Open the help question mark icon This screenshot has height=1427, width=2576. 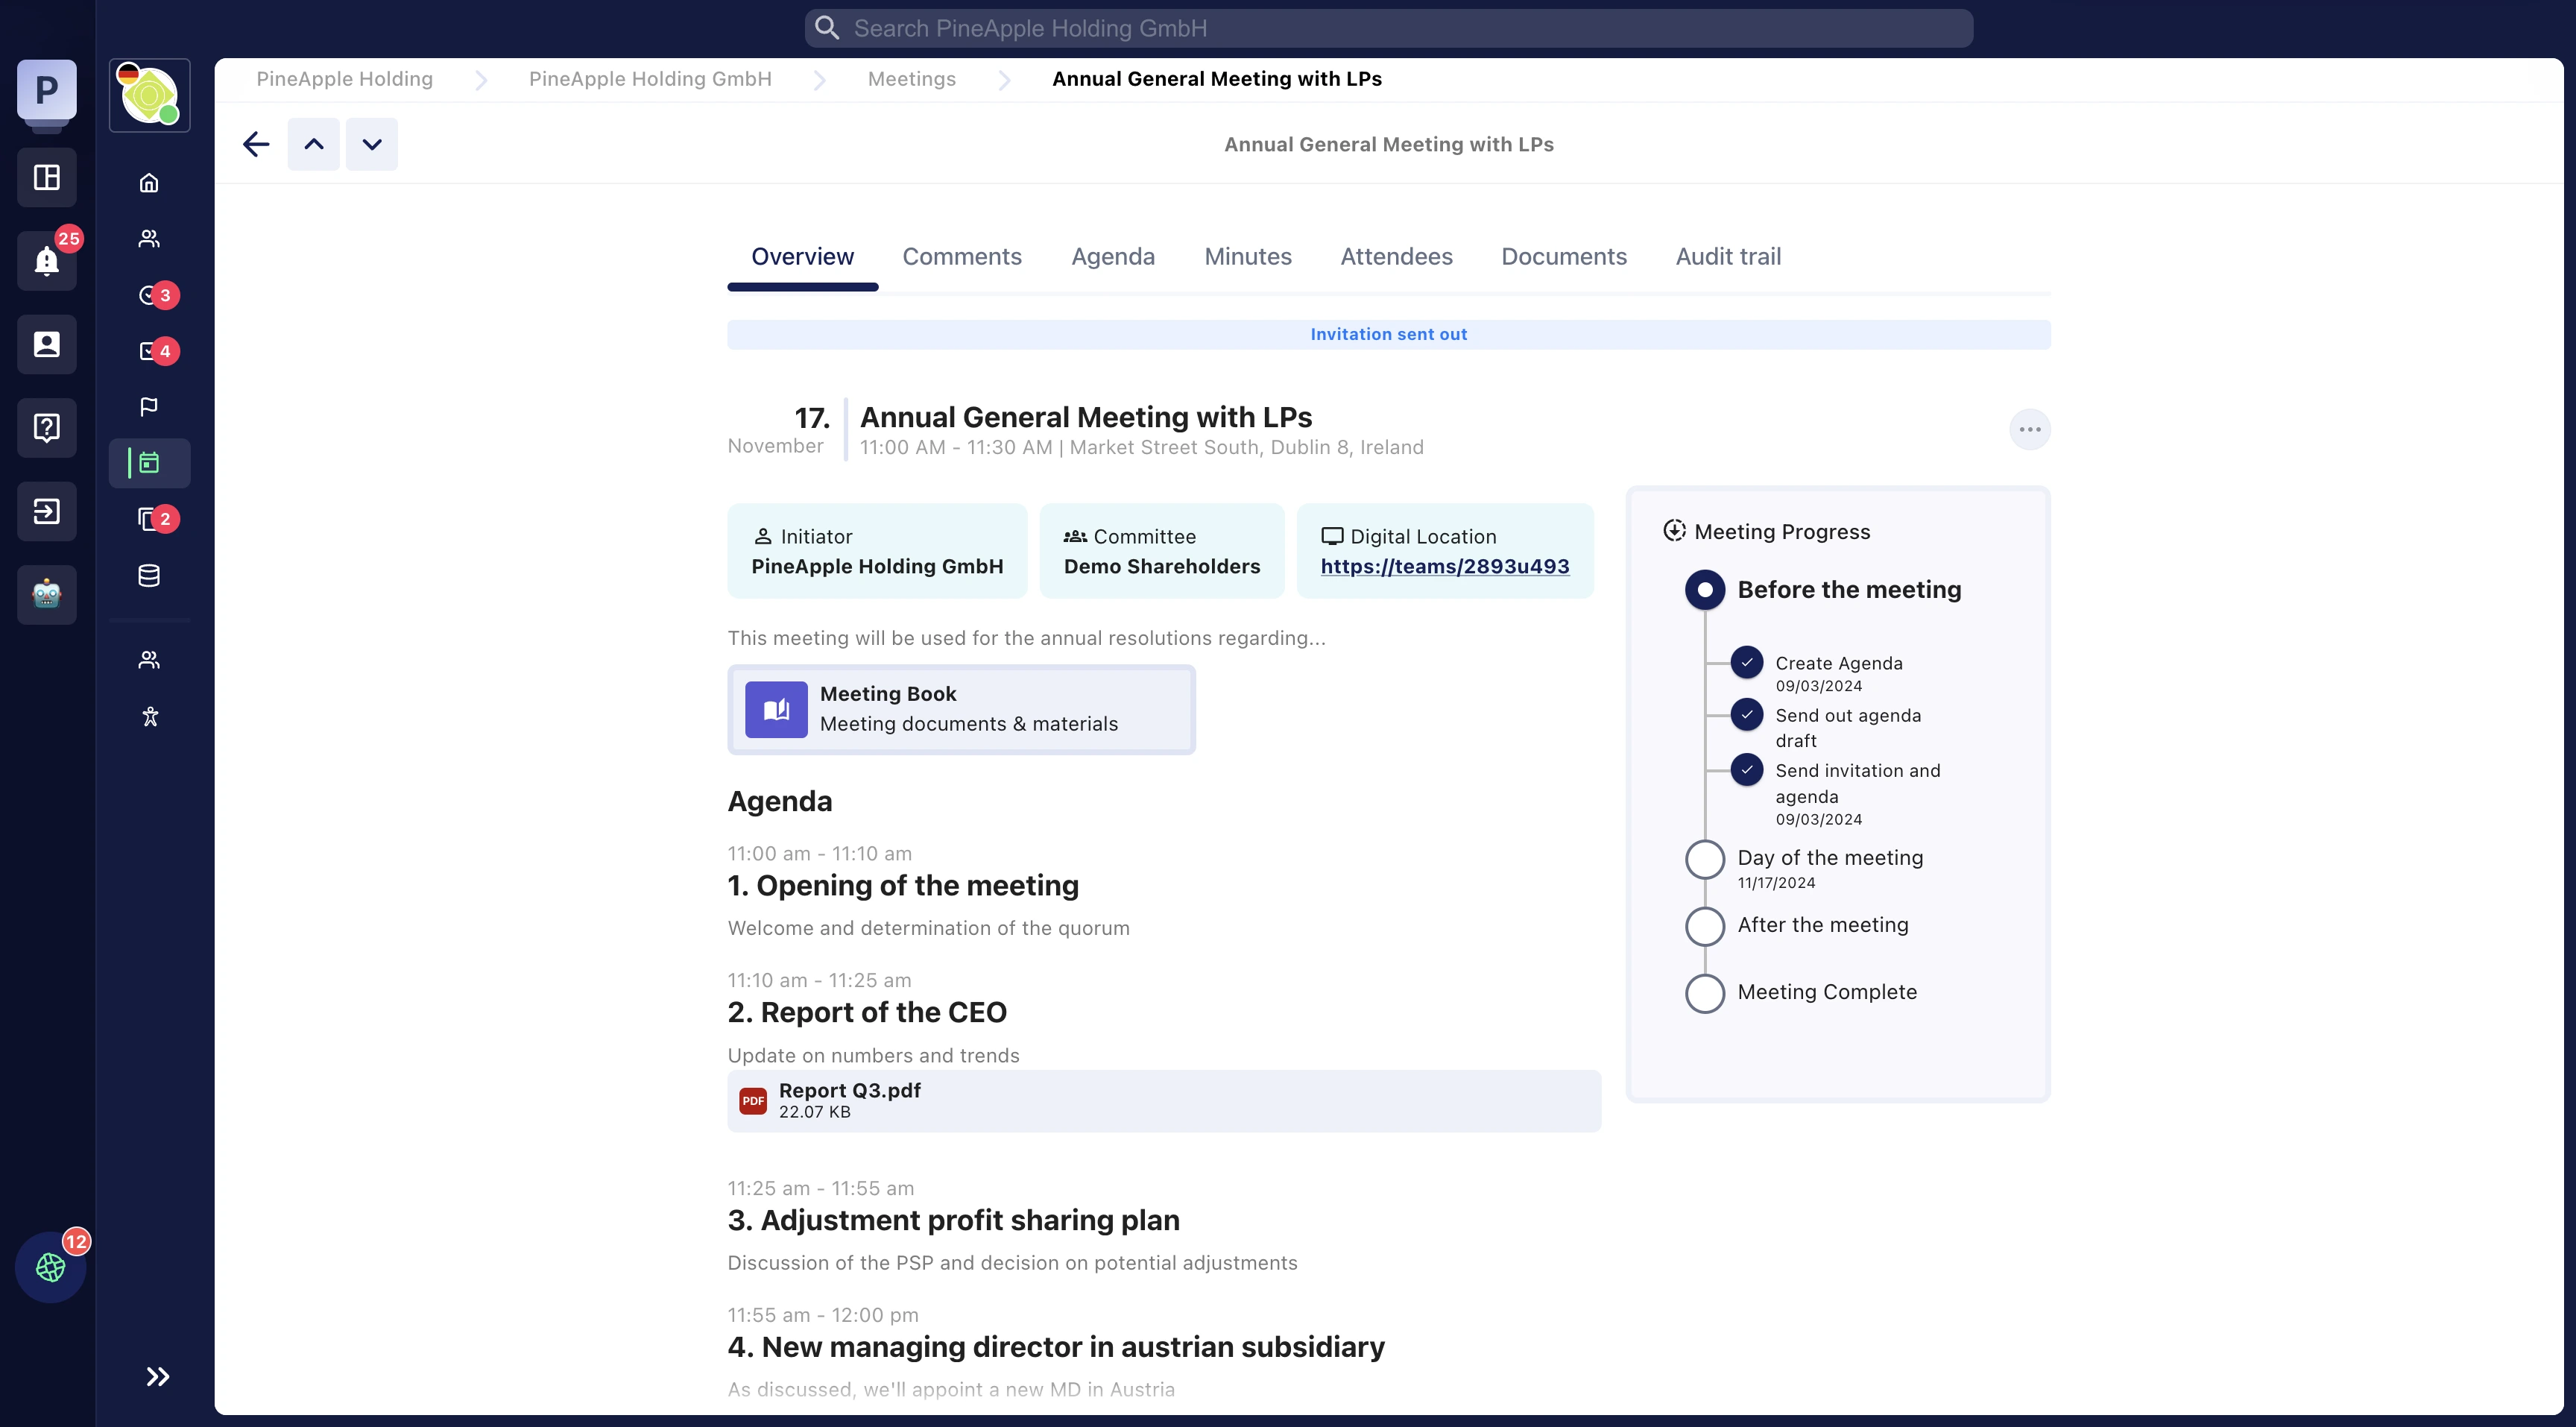(47, 428)
